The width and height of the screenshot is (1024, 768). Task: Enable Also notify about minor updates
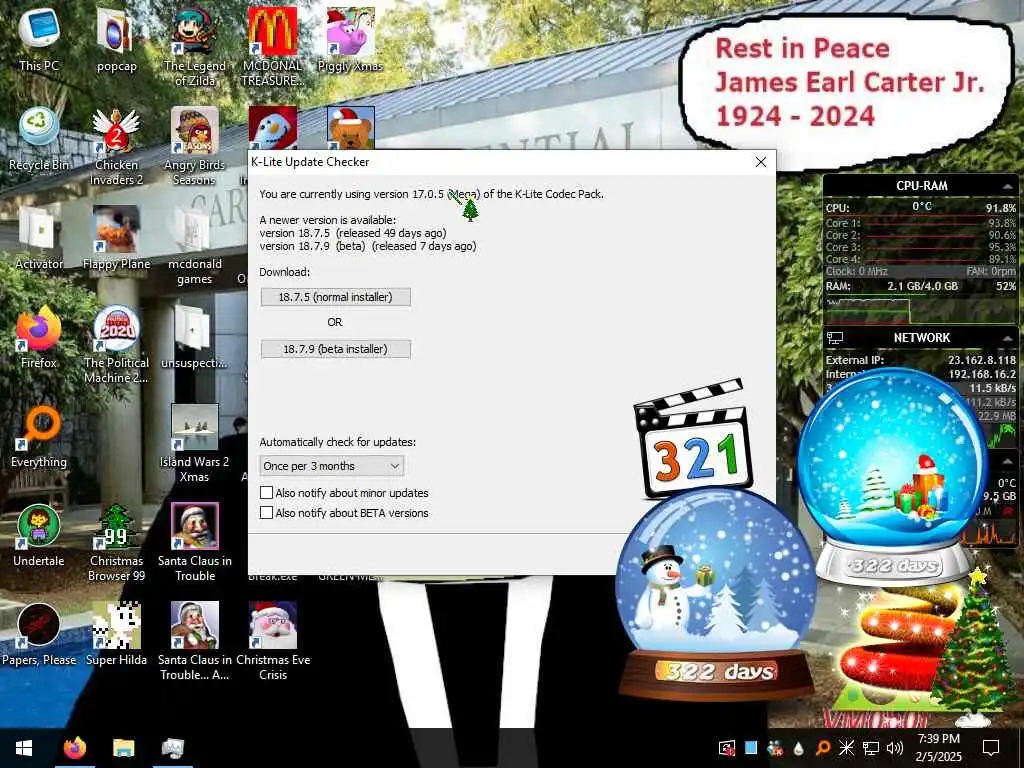266,493
